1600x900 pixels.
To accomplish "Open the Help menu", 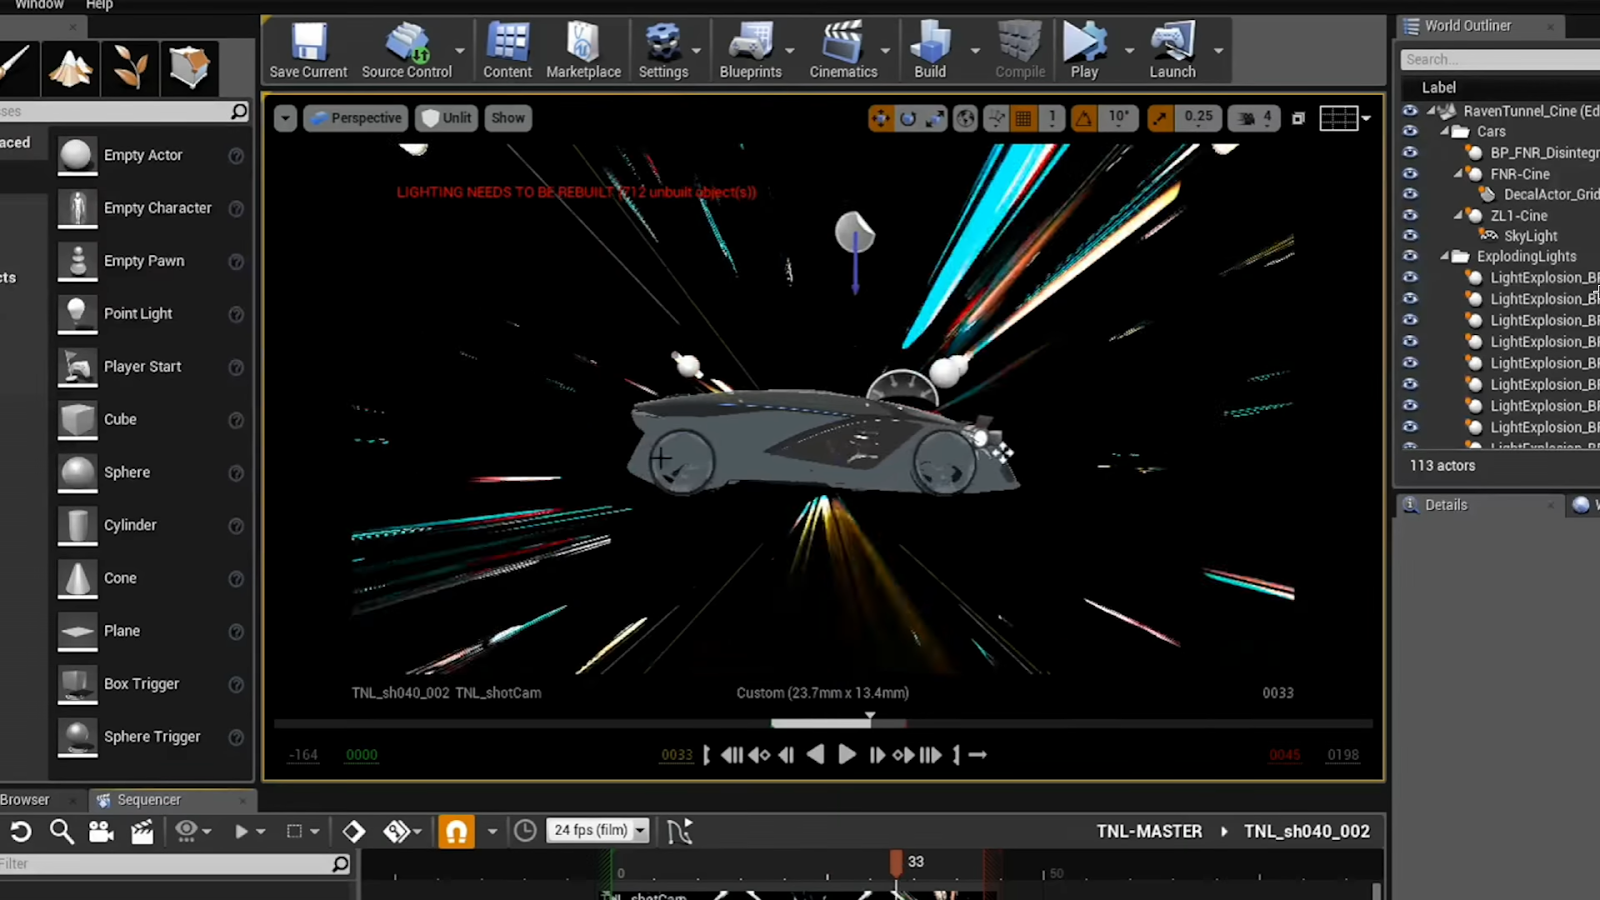I will 99,5.
